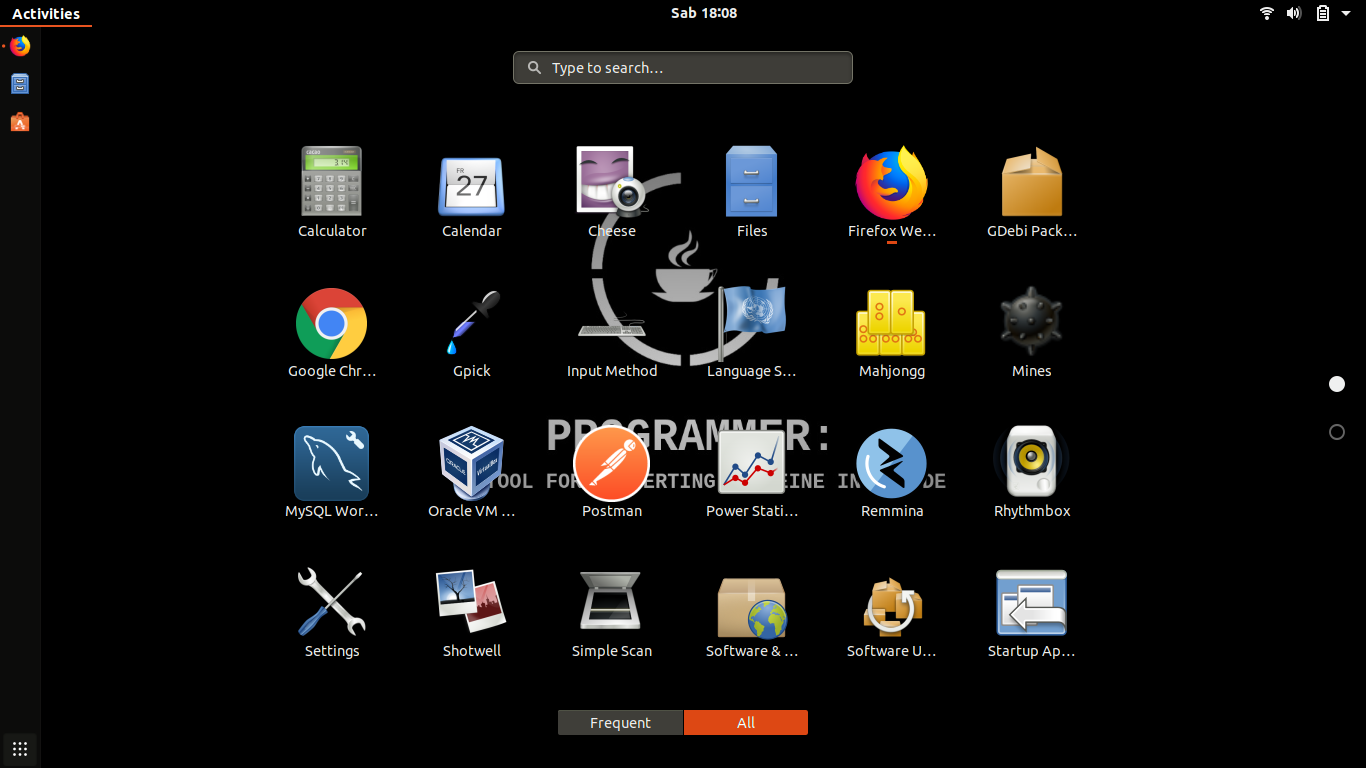The image size is (1366, 768).
Task: Select the All applications tab
Action: pyautogui.click(x=746, y=723)
